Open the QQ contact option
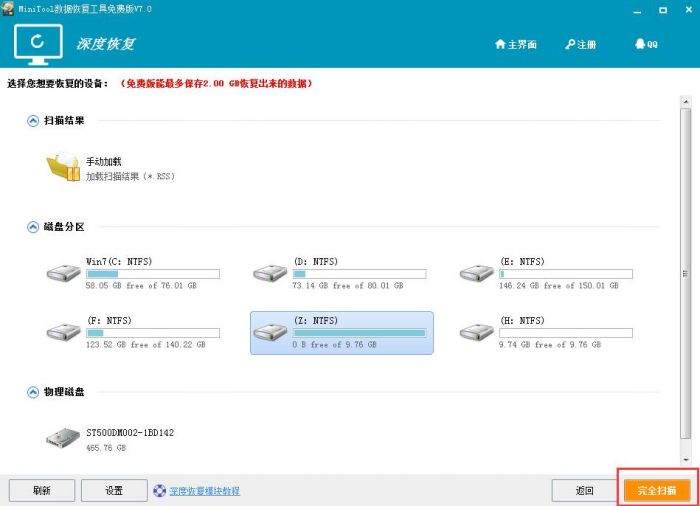 coord(646,44)
